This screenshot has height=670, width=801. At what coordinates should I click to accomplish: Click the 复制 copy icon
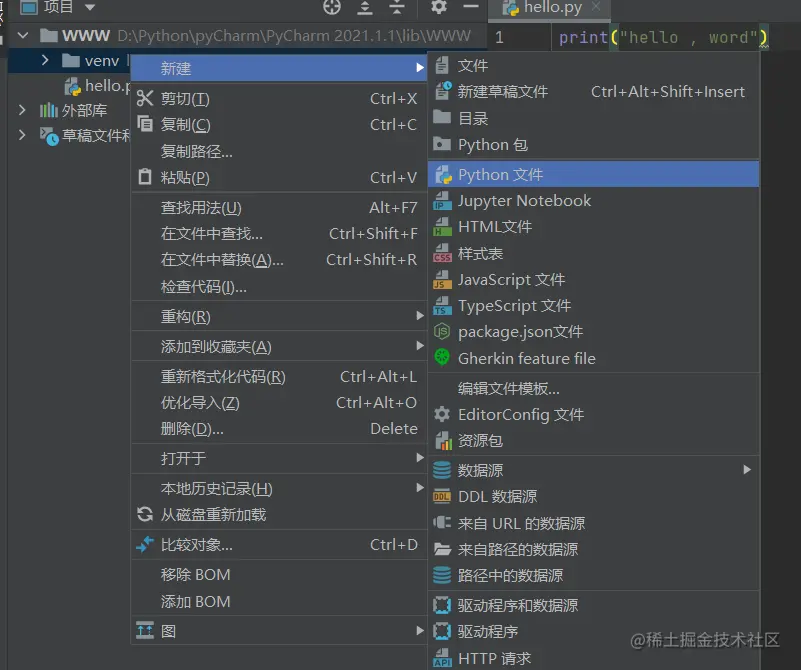(145, 124)
